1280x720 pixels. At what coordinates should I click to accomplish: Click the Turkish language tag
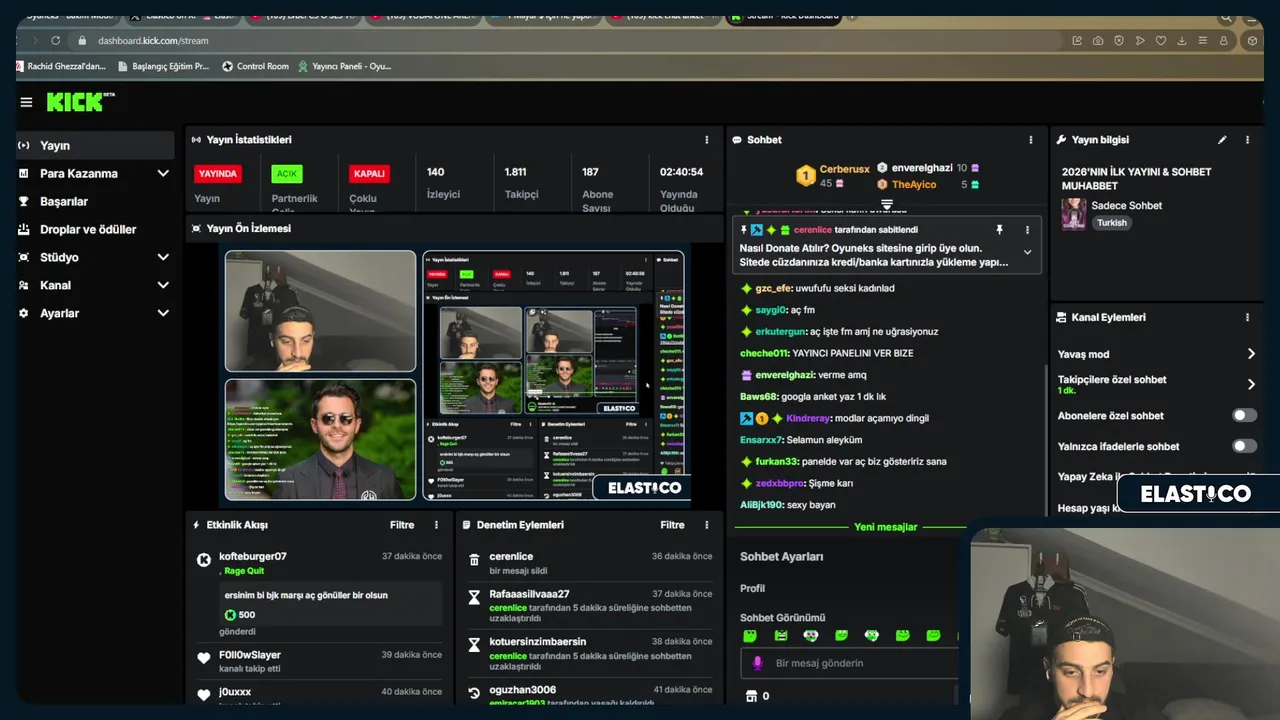pos(1111,223)
